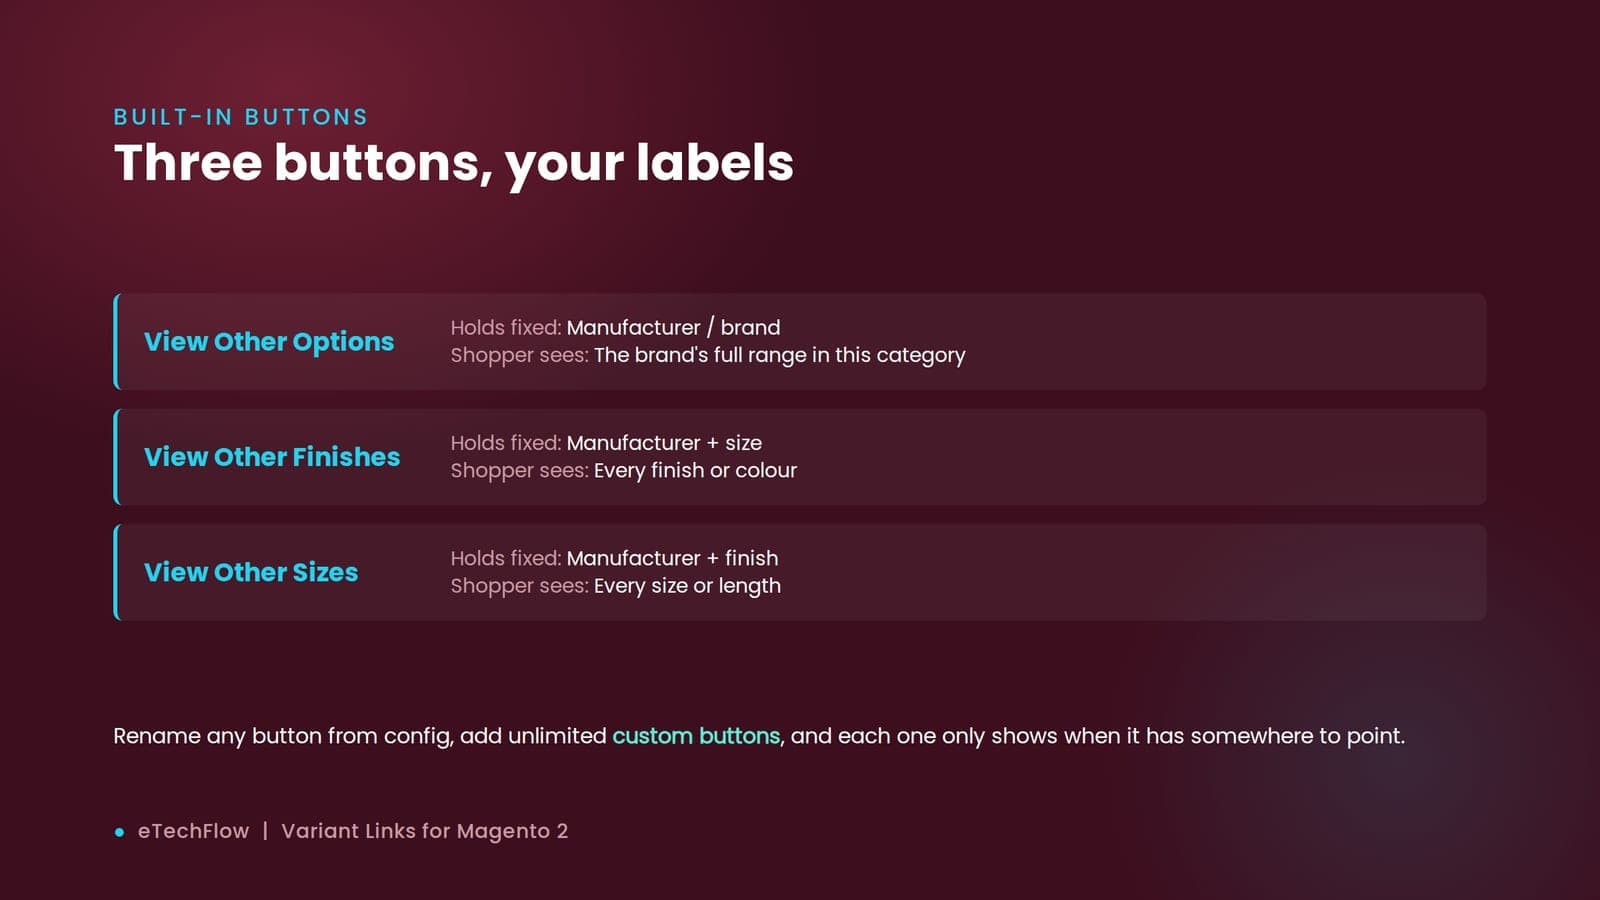
Task: Click the cyan dot beside eTechFlow
Action: 120,832
